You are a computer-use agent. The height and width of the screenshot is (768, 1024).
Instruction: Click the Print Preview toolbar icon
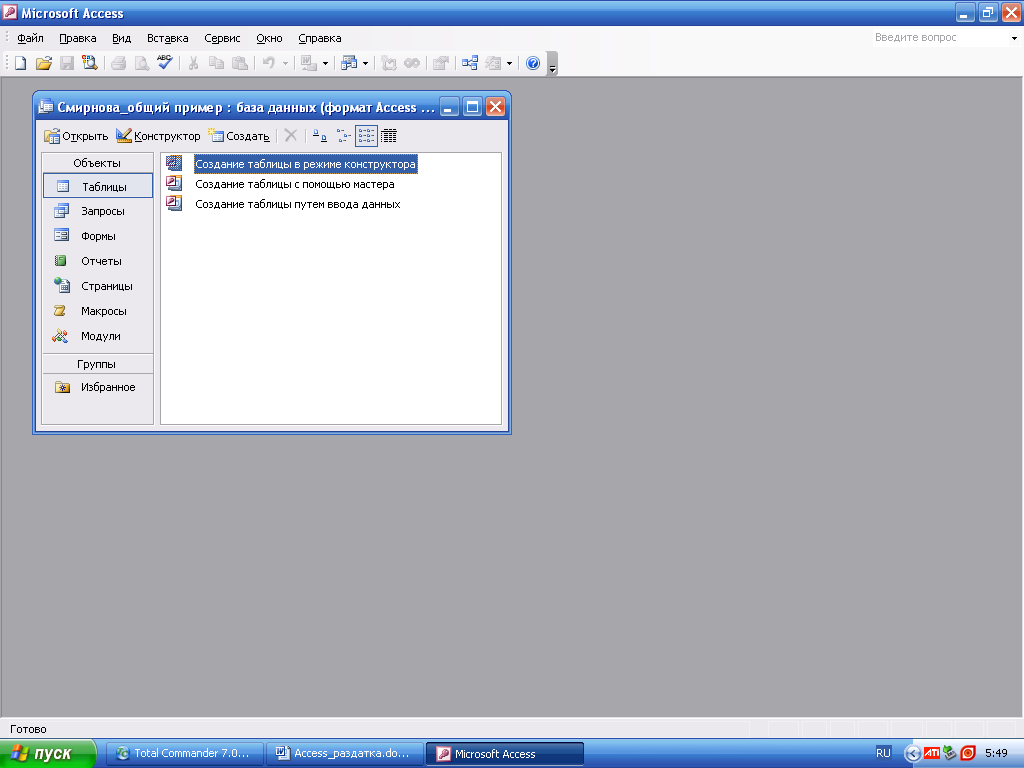point(142,63)
